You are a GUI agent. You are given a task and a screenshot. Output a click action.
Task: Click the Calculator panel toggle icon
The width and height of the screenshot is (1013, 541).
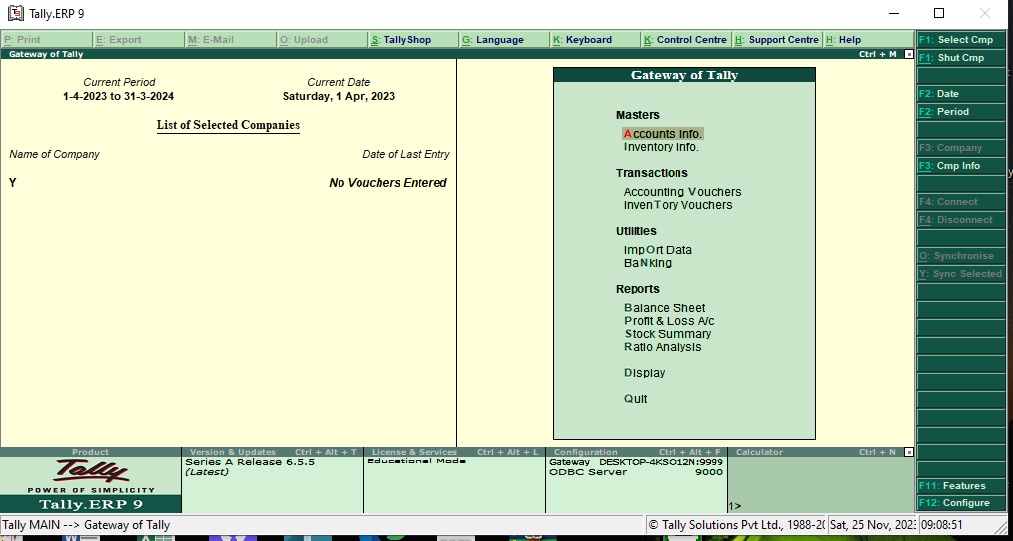point(908,452)
